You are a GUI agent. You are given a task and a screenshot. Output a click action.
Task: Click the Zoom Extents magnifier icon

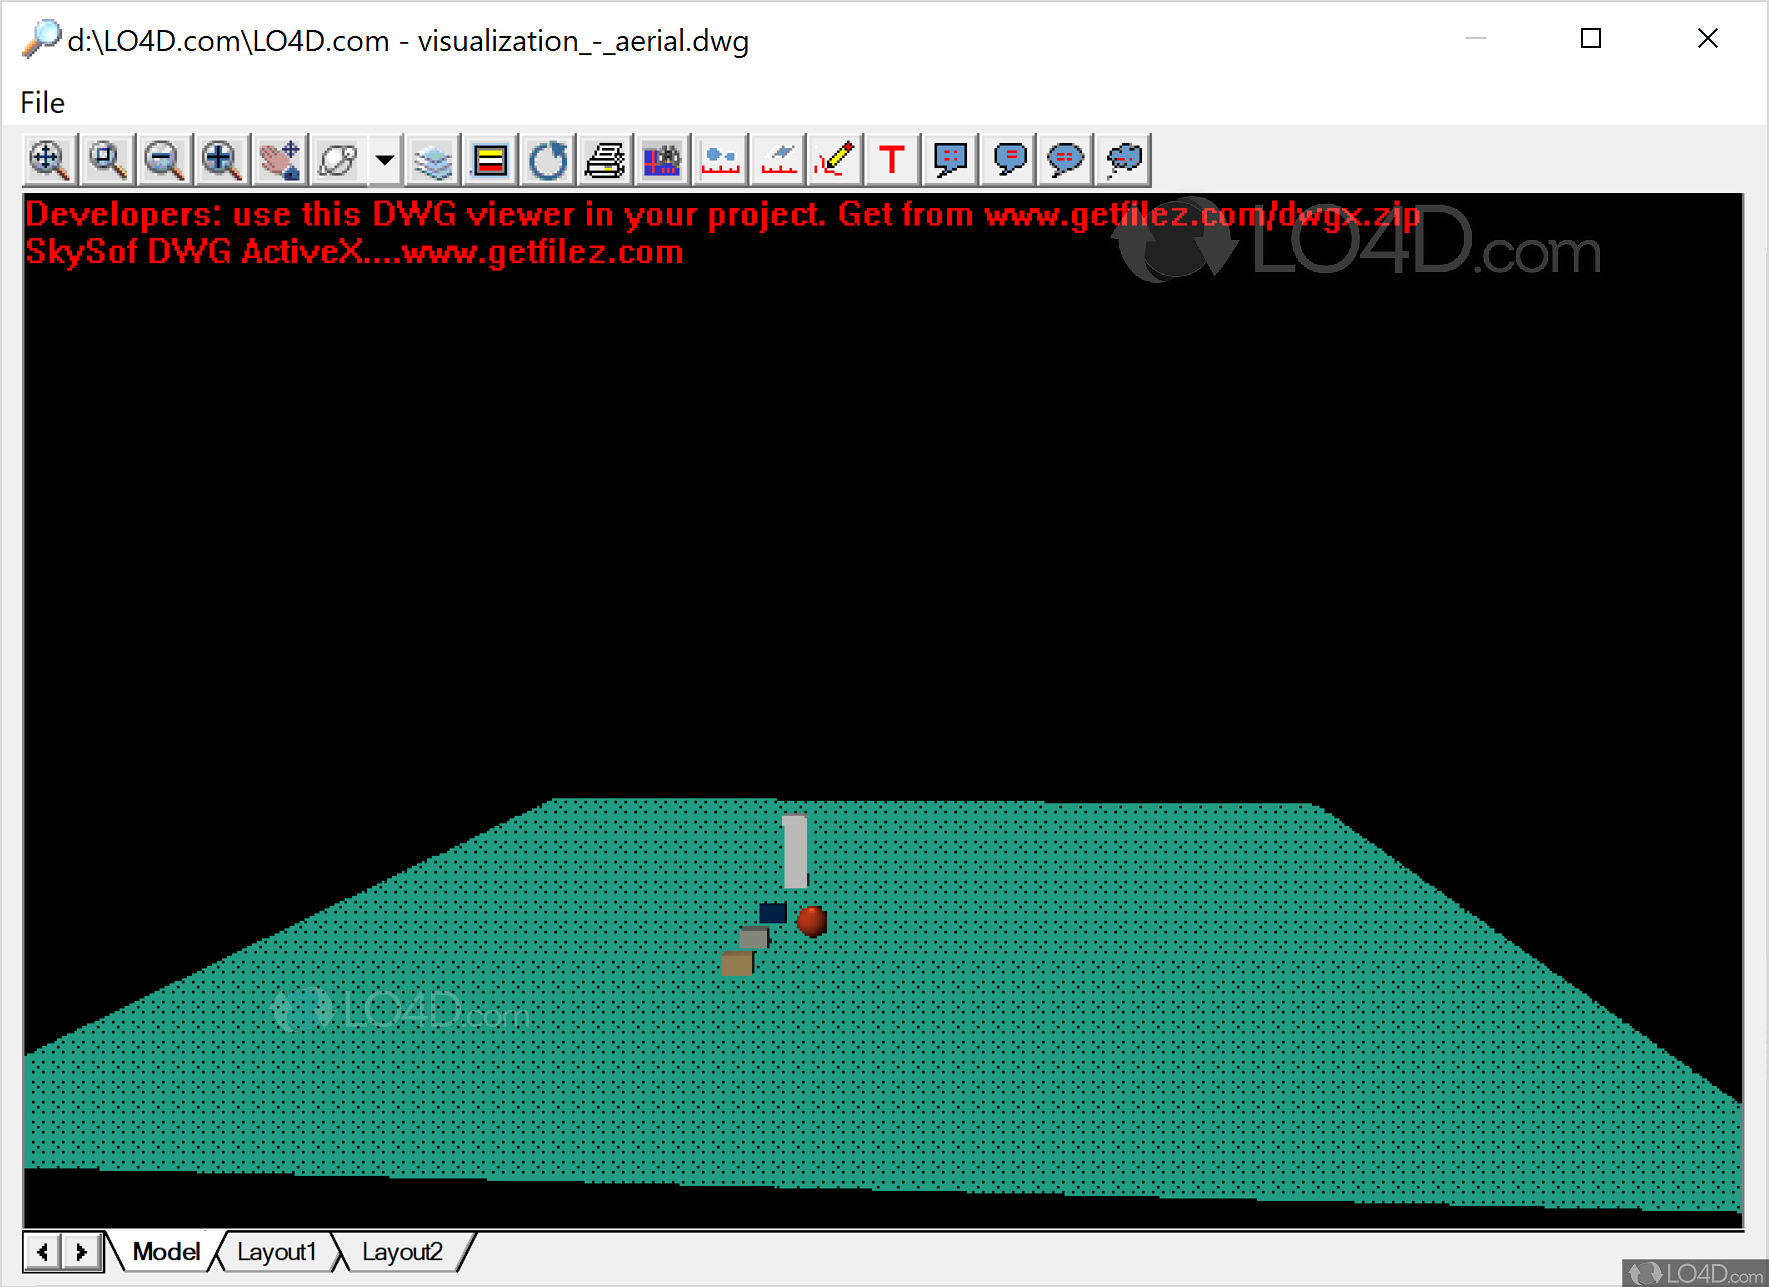tap(50, 160)
